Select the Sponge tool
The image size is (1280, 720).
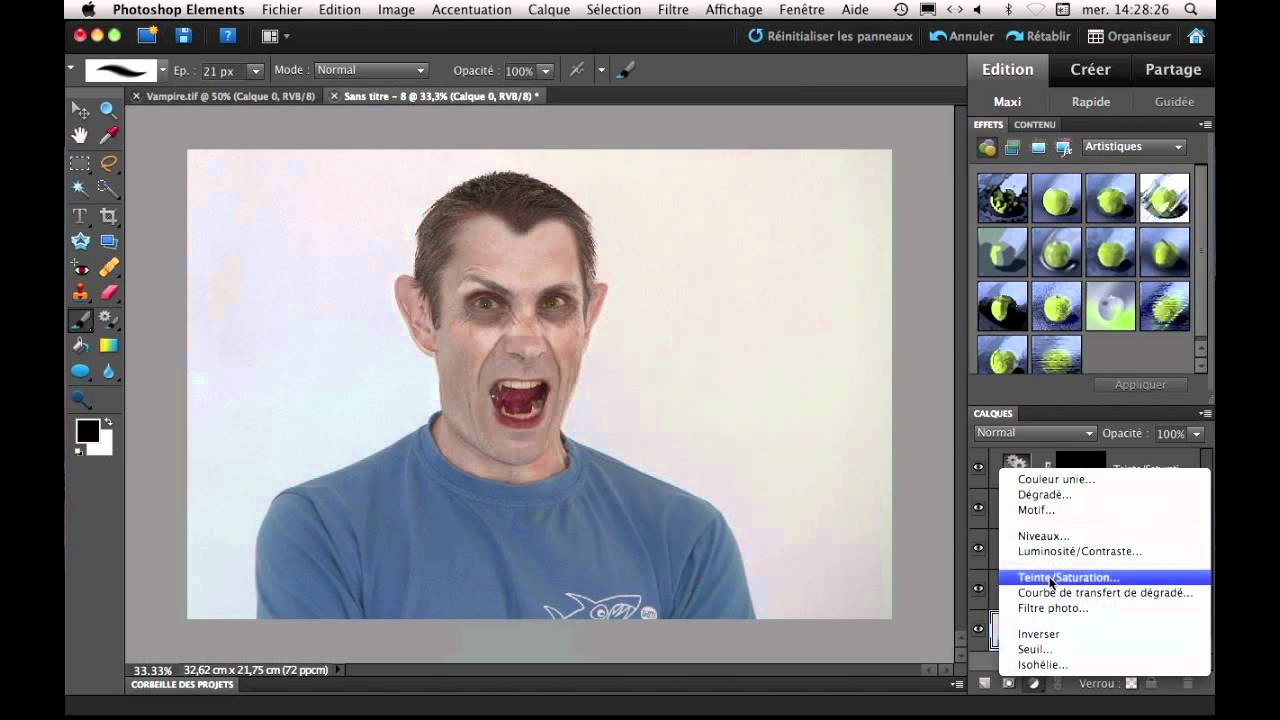[80, 399]
